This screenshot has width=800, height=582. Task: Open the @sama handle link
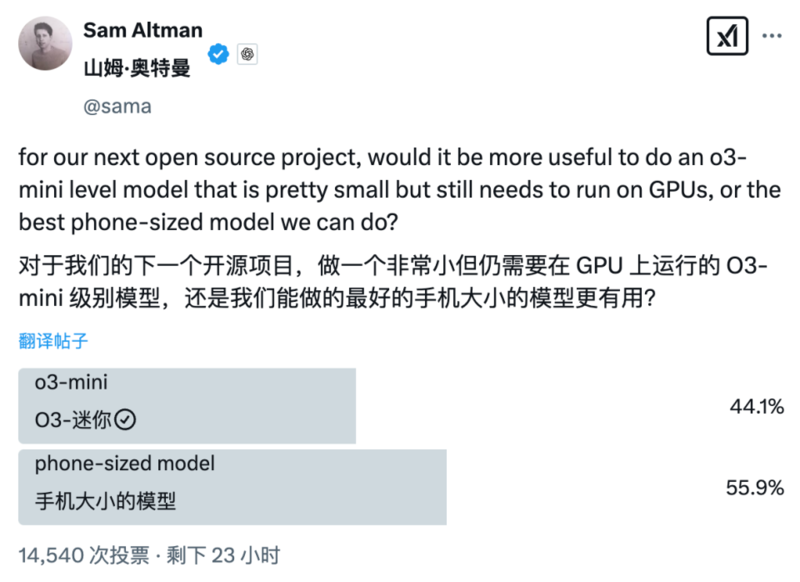tap(117, 107)
